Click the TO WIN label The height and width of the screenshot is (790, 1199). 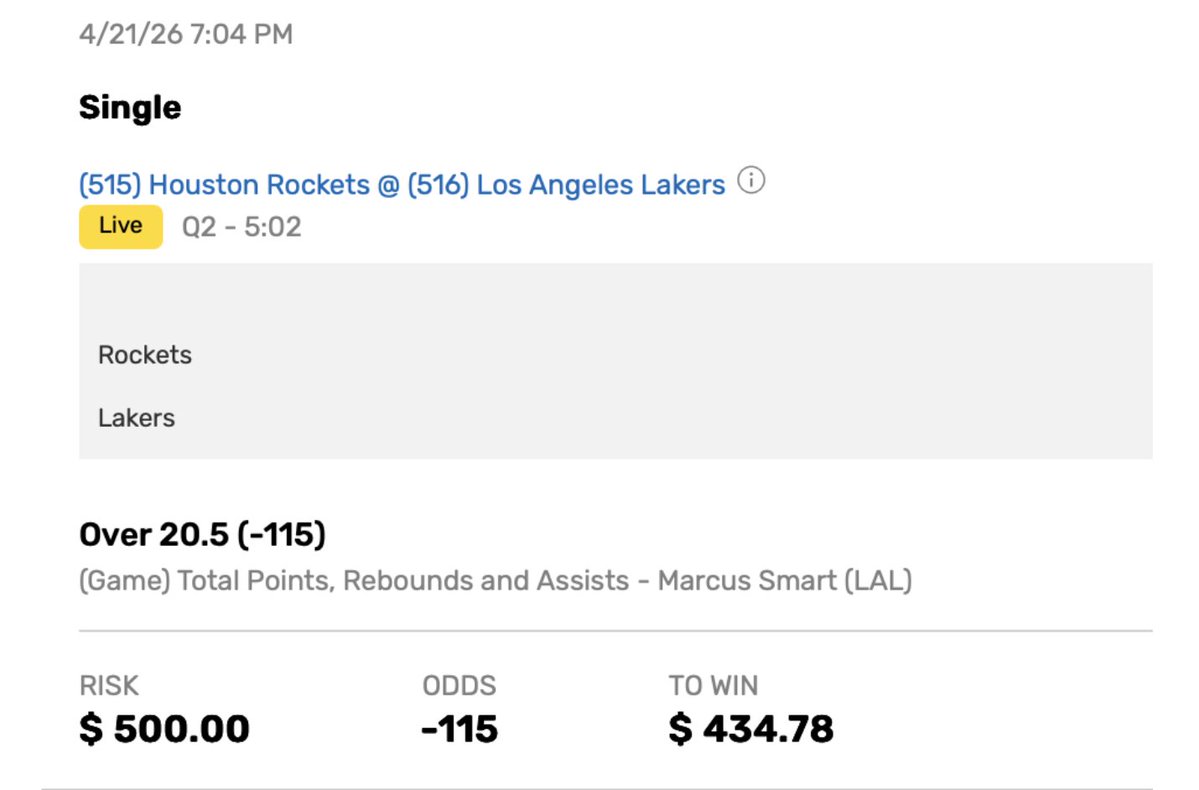[x=713, y=686]
